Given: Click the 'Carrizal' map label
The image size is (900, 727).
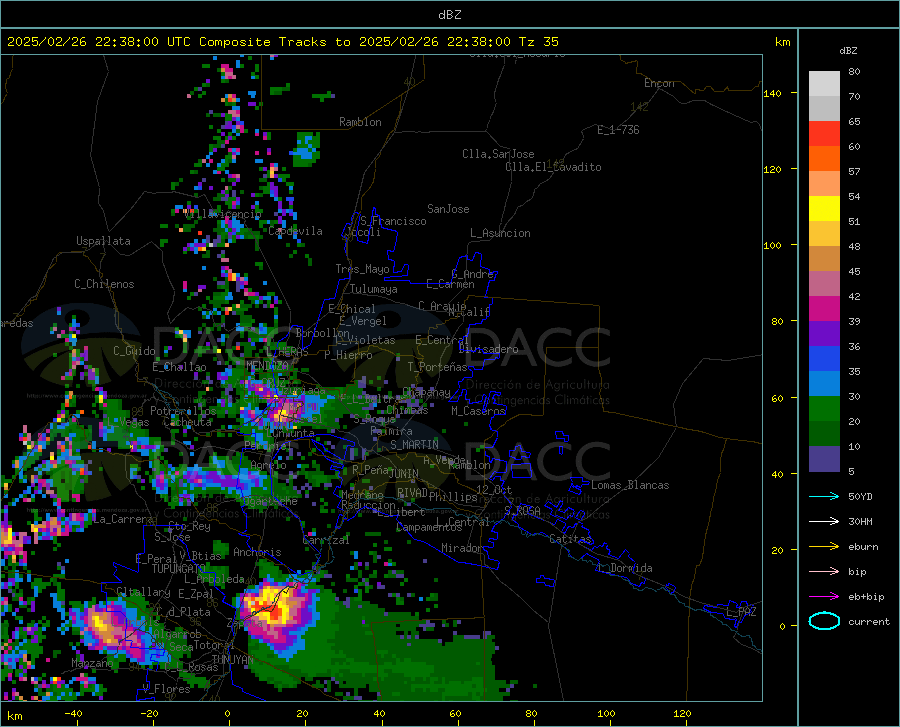Looking at the screenshot, I should point(325,540).
